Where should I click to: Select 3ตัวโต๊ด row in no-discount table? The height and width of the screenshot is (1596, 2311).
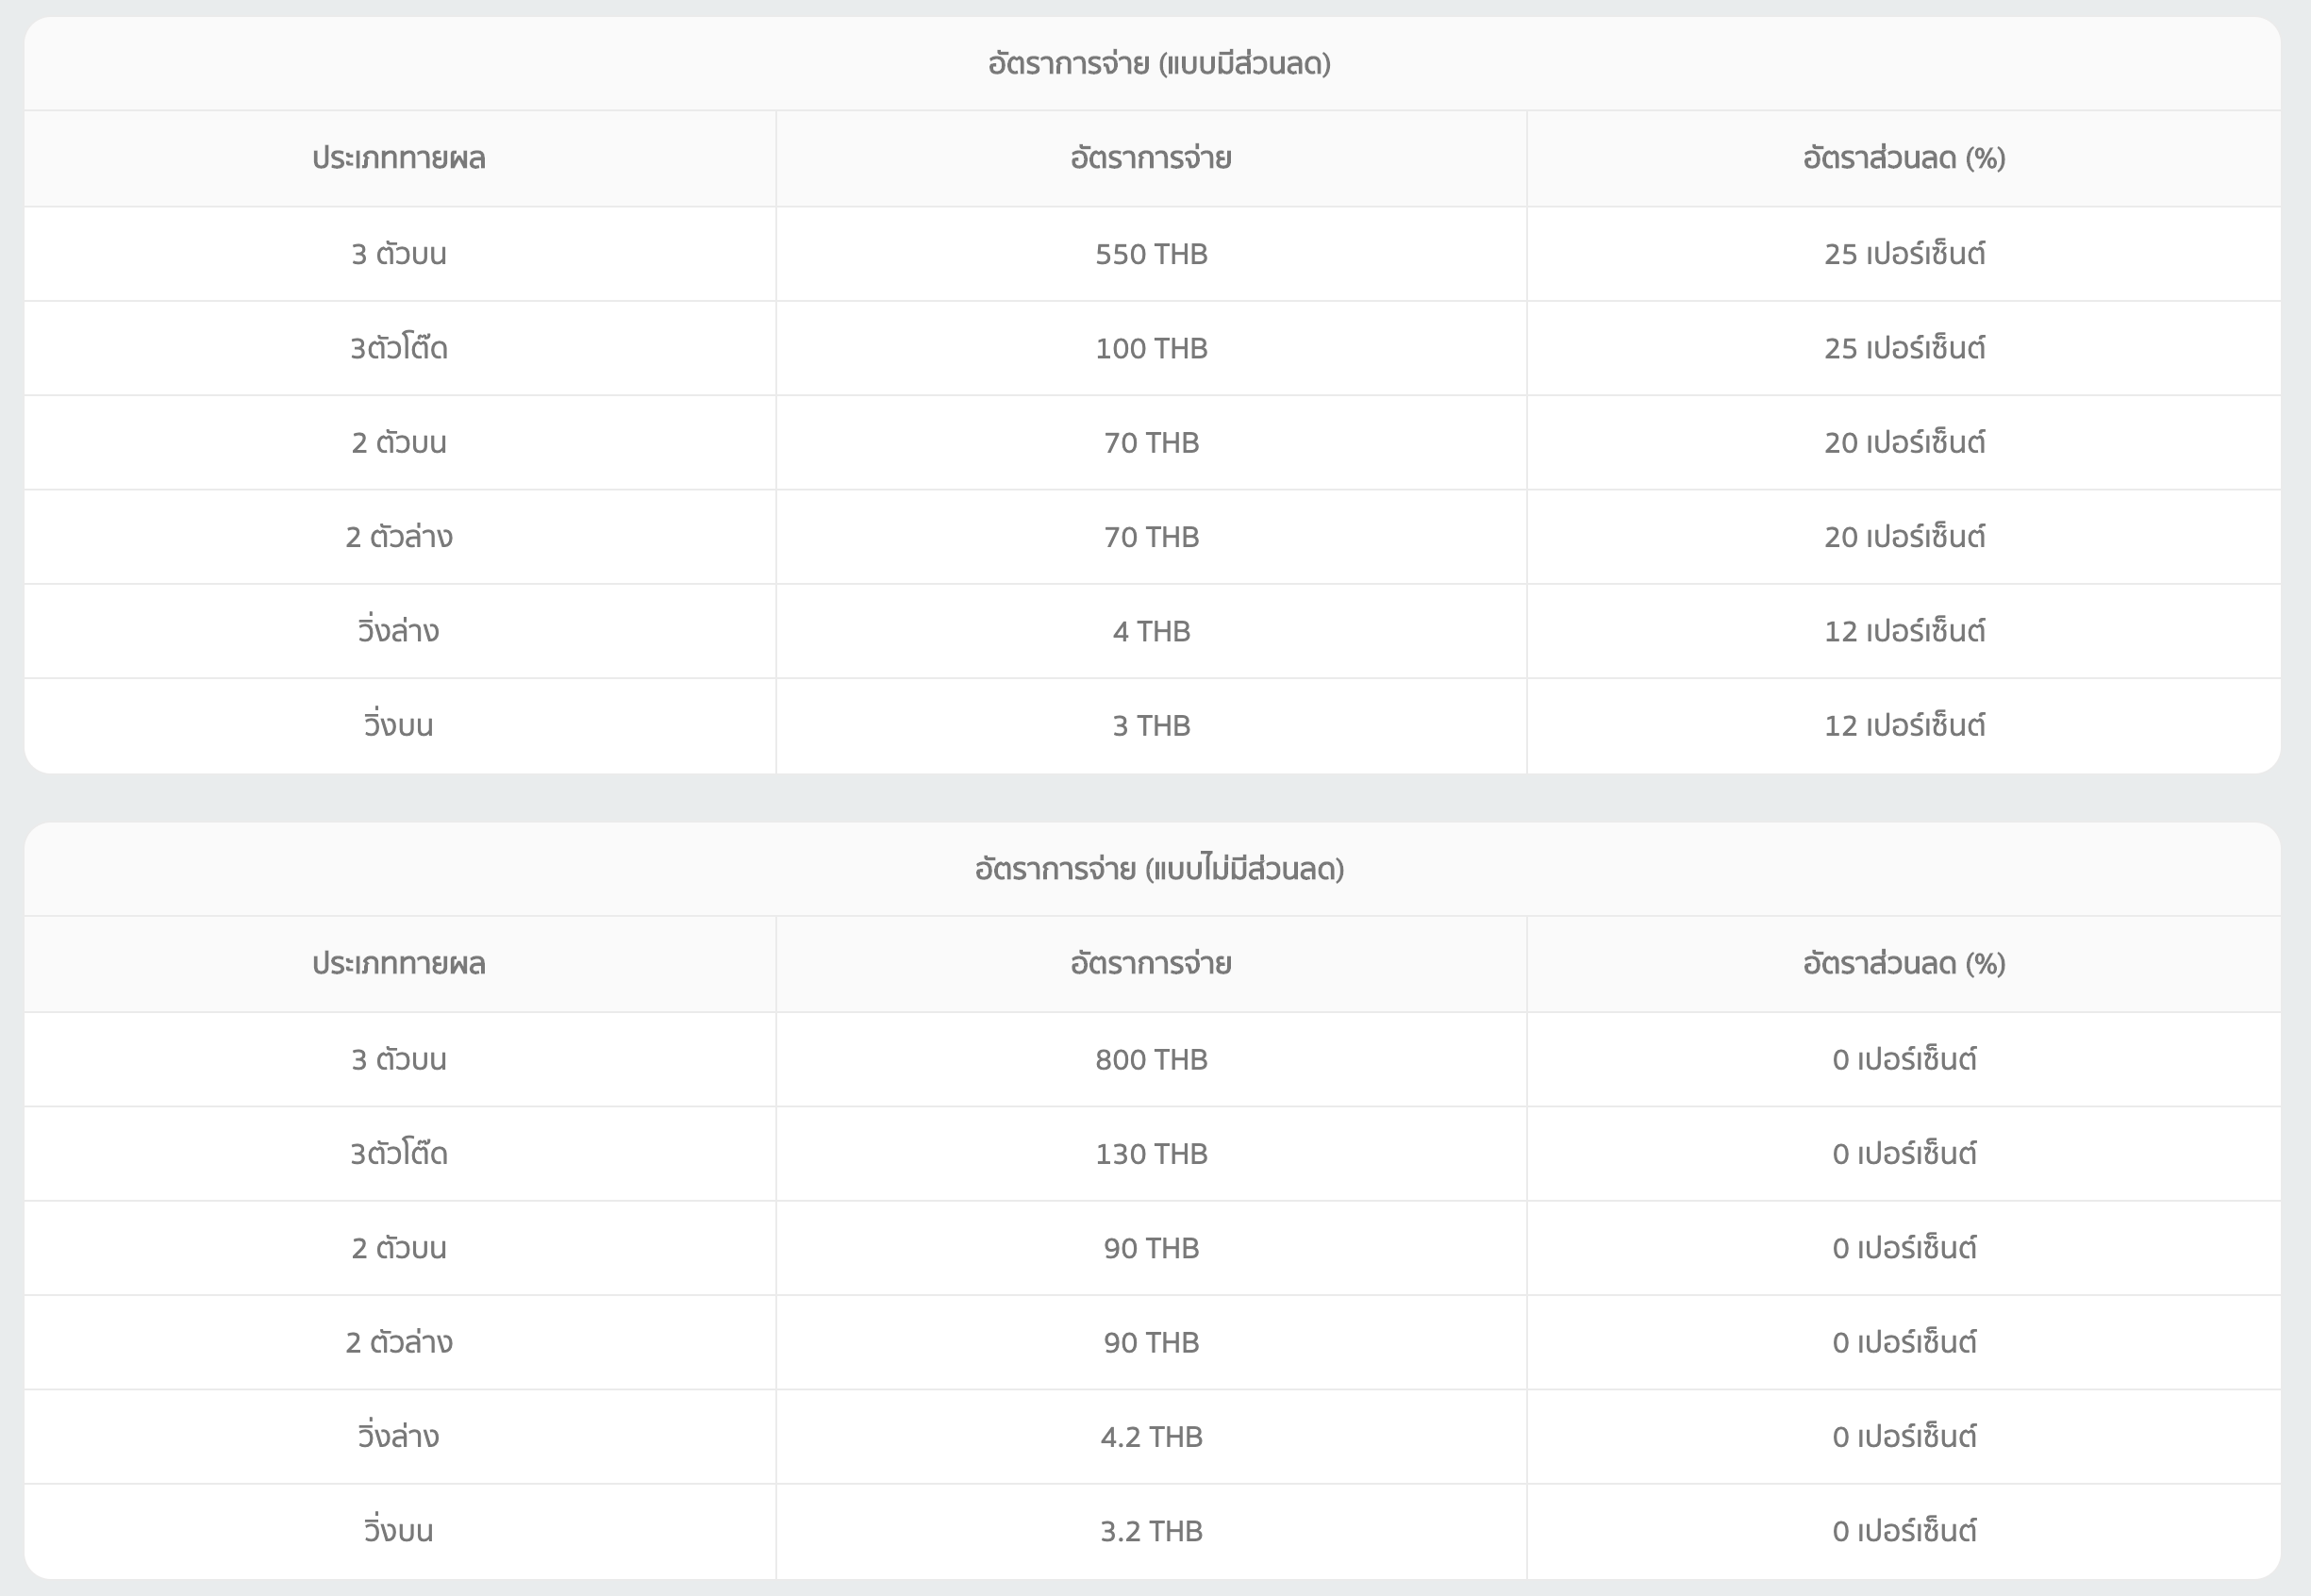pos(398,1153)
